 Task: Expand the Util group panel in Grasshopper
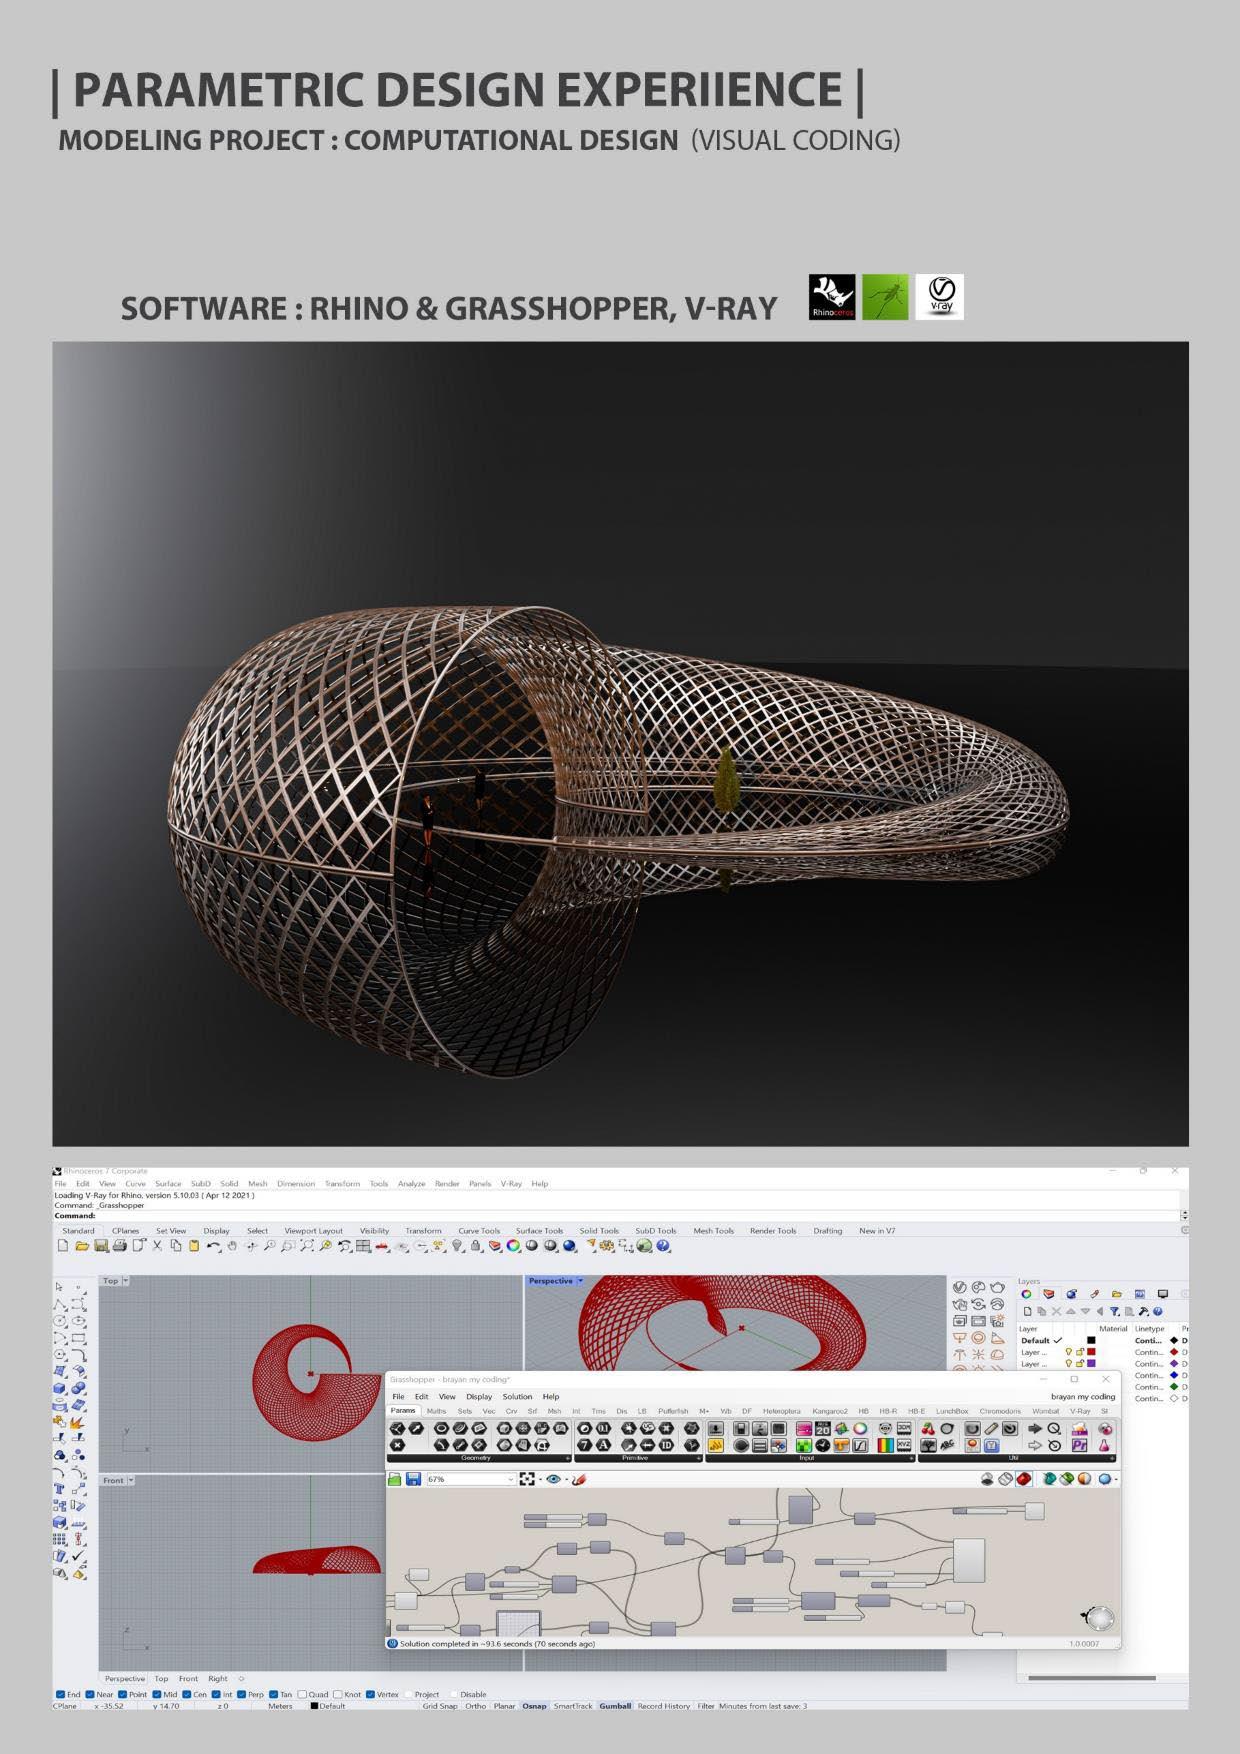1114,1458
